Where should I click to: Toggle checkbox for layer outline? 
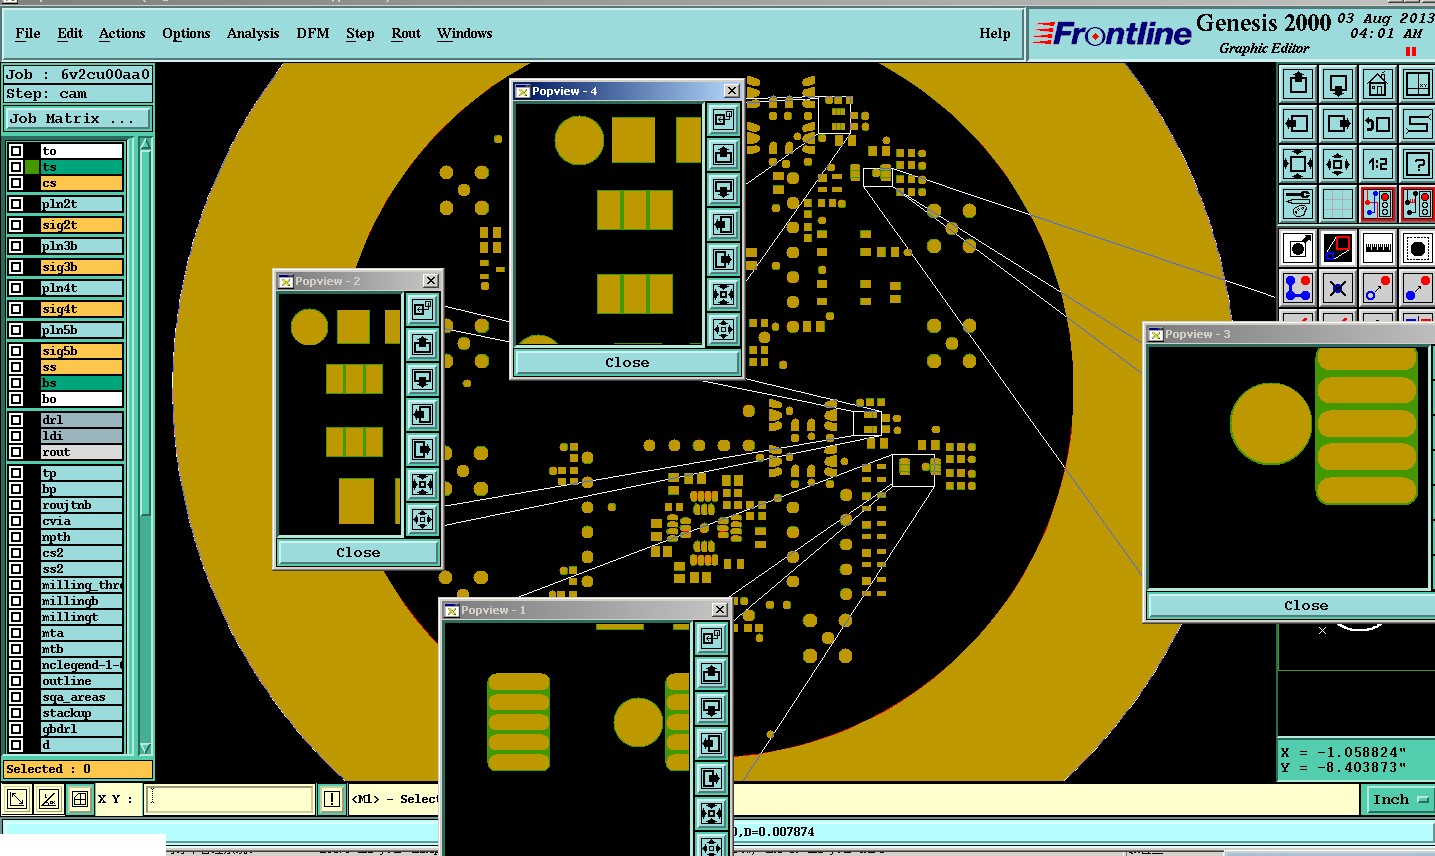pyautogui.click(x=16, y=681)
